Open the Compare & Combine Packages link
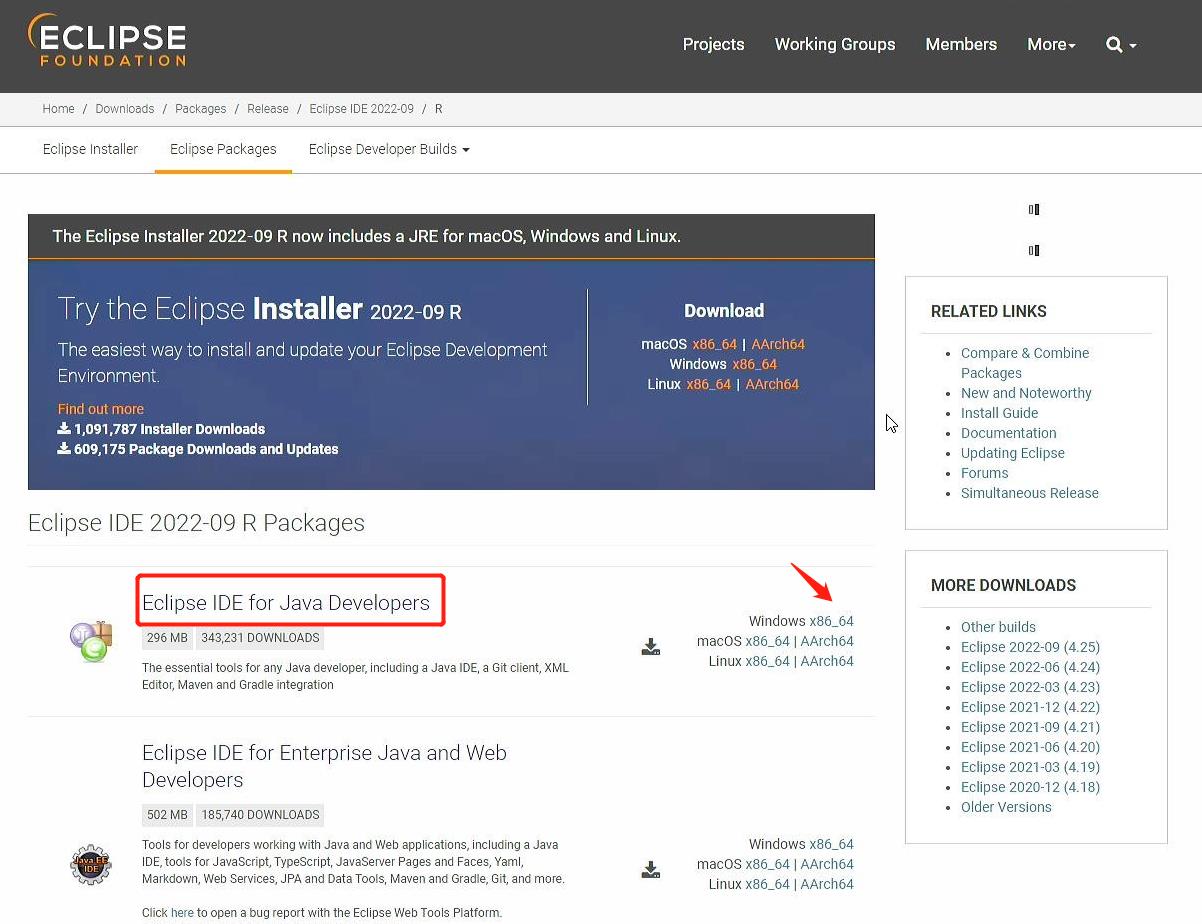This screenshot has height=924, width=1202. (x=1025, y=353)
